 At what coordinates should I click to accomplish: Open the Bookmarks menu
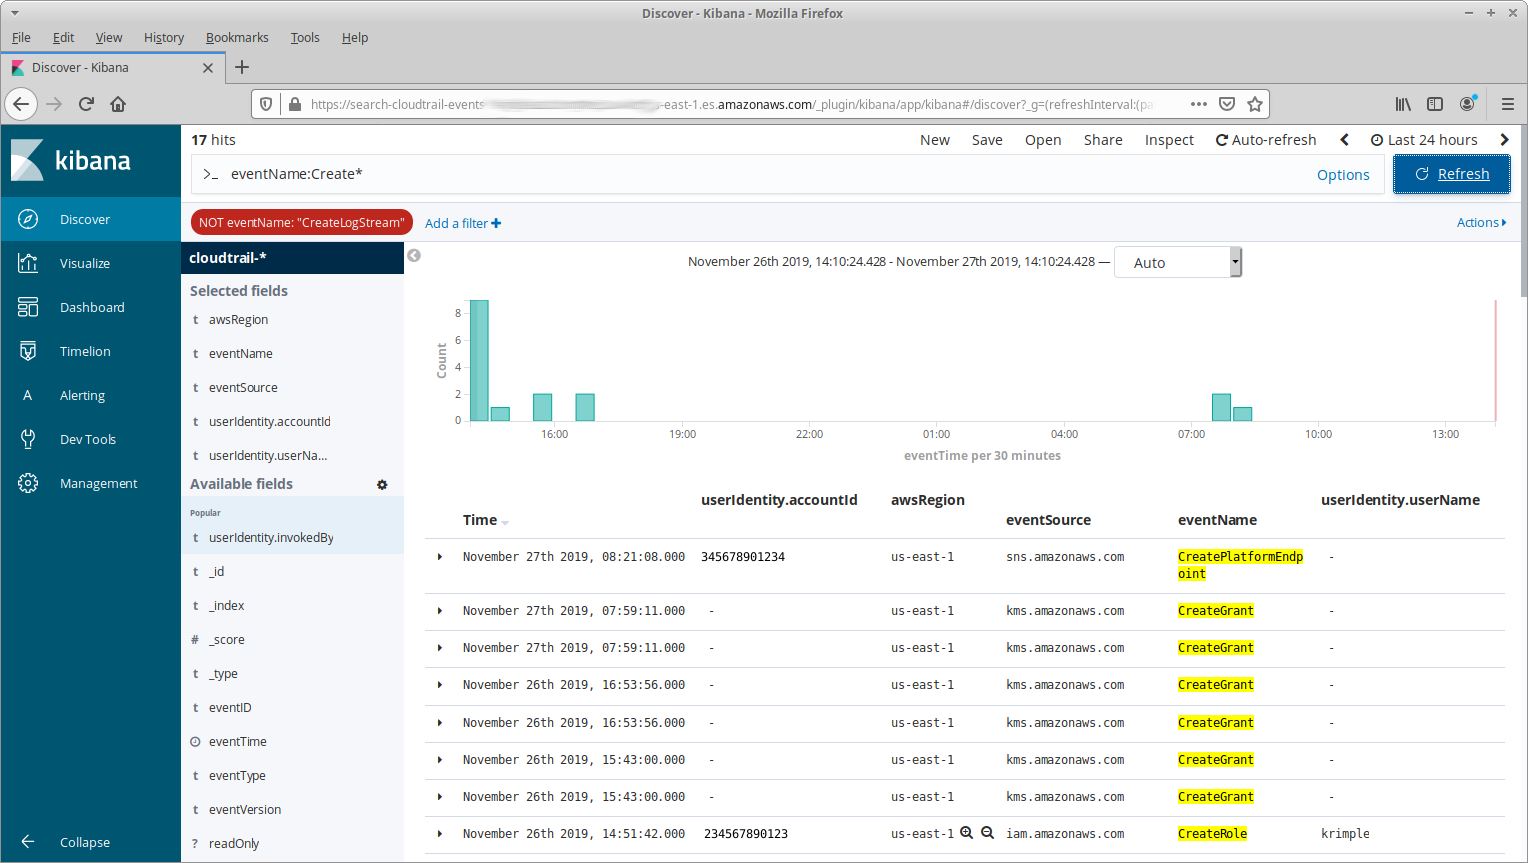tap(237, 37)
